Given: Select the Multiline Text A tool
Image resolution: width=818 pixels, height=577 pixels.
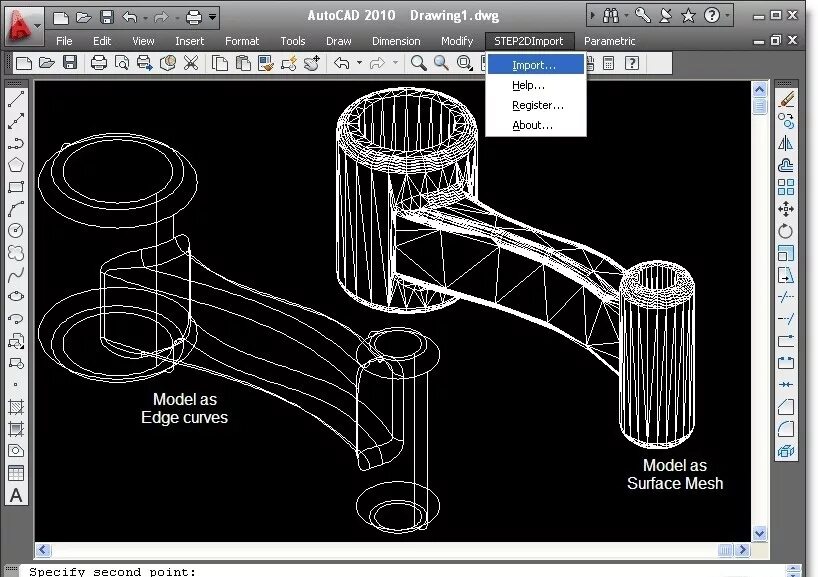Looking at the screenshot, I should coord(16,495).
